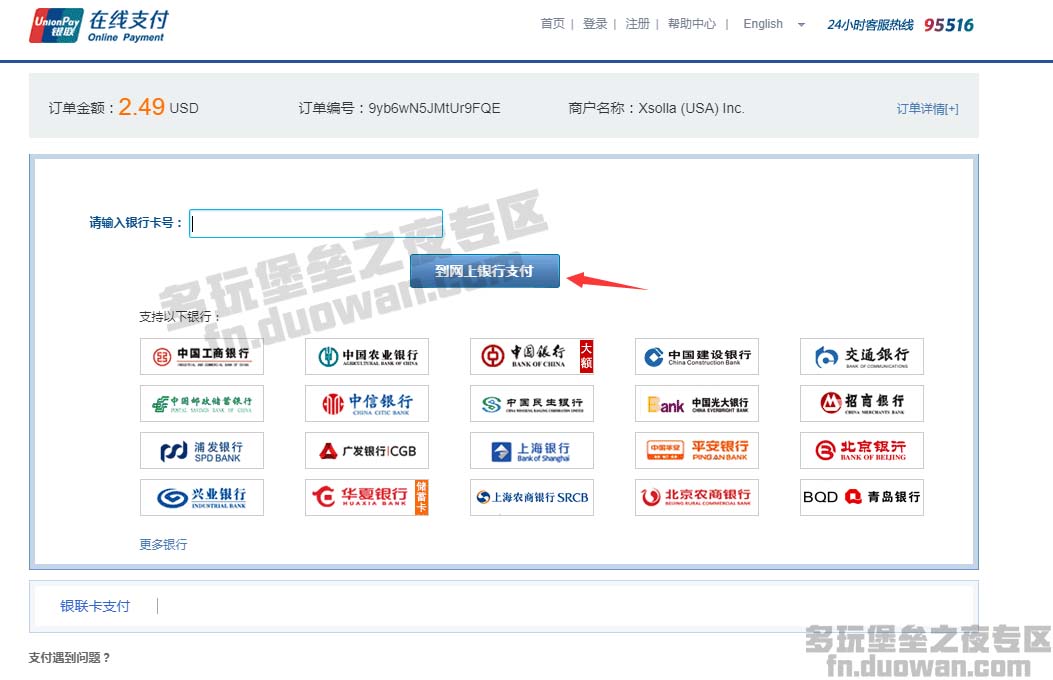The width and height of the screenshot is (1053, 680).
Task: Select the Bank of China logo
Action: pyautogui.click(x=532, y=356)
